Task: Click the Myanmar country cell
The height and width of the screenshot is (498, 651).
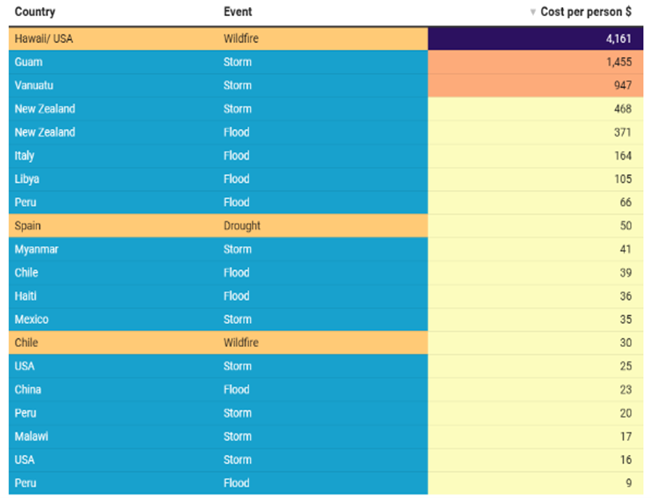Action: (x=115, y=249)
